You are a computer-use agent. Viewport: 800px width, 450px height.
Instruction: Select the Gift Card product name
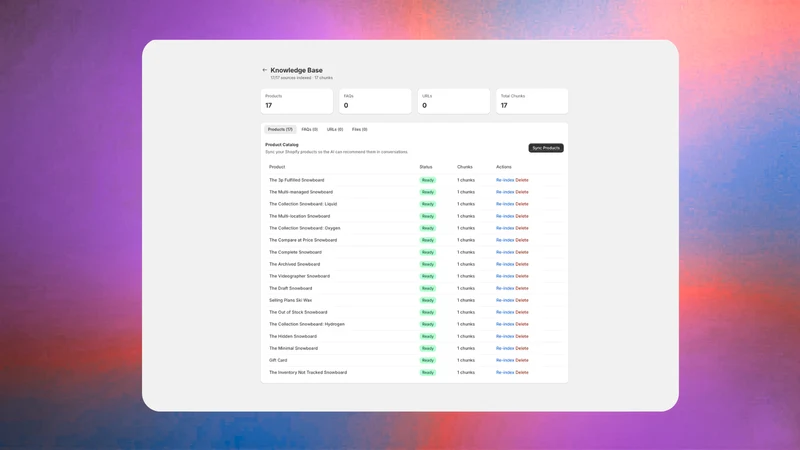click(x=278, y=360)
